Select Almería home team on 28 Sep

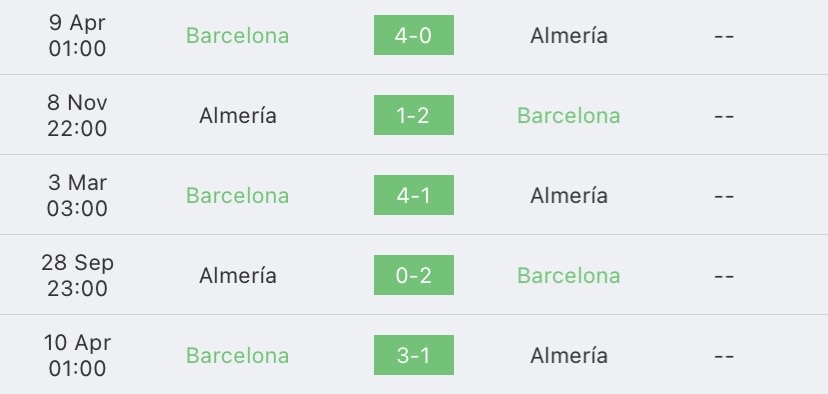(238, 276)
